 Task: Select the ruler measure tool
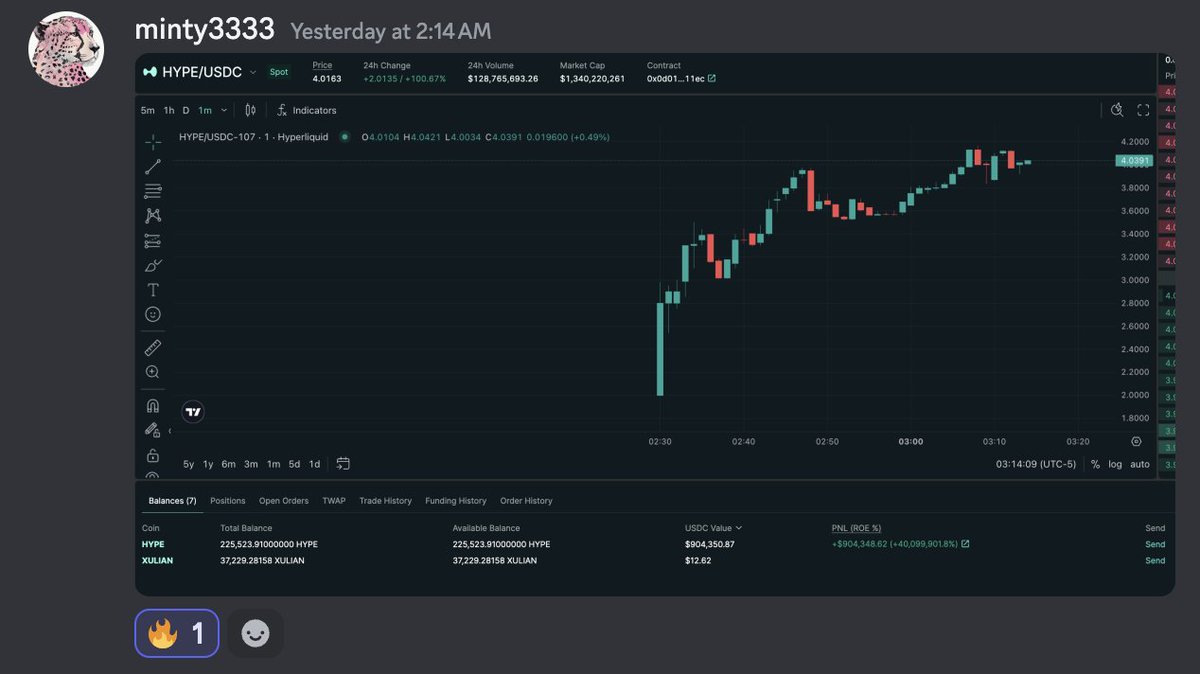coord(152,347)
